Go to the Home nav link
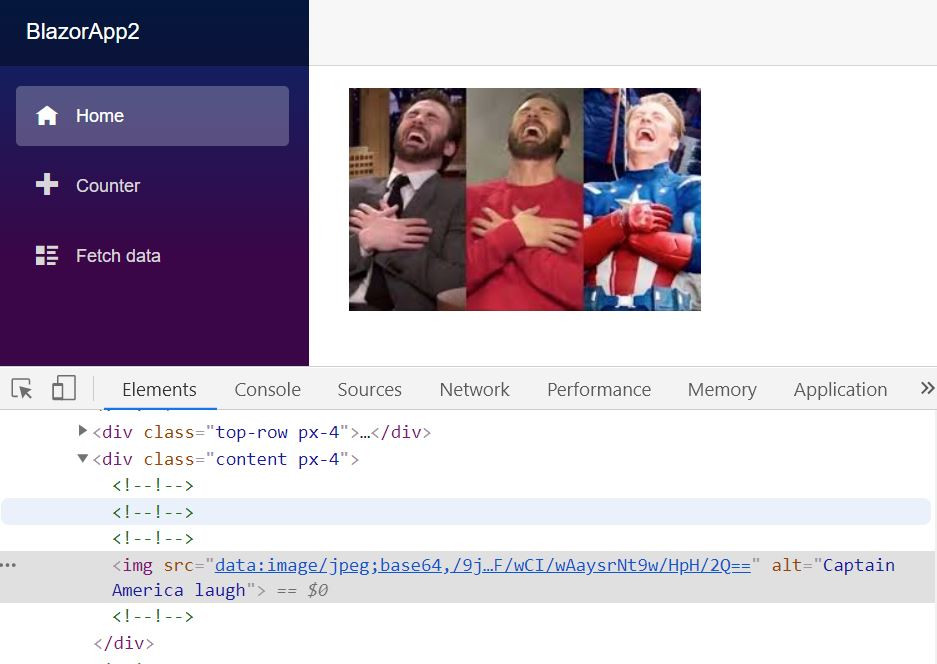The image size is (937, 664). [x=152, y=116]
